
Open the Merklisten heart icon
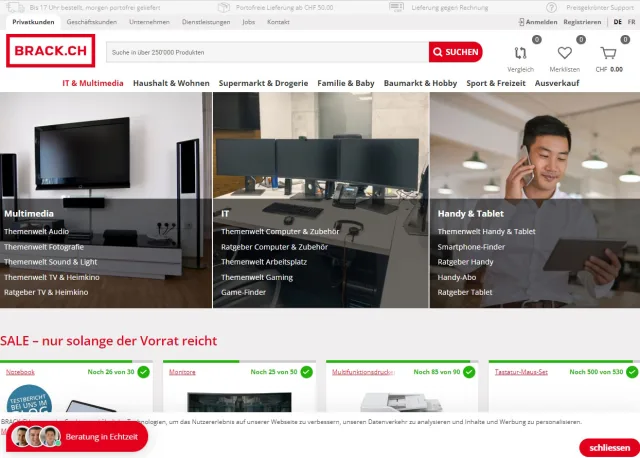[564, 53]
